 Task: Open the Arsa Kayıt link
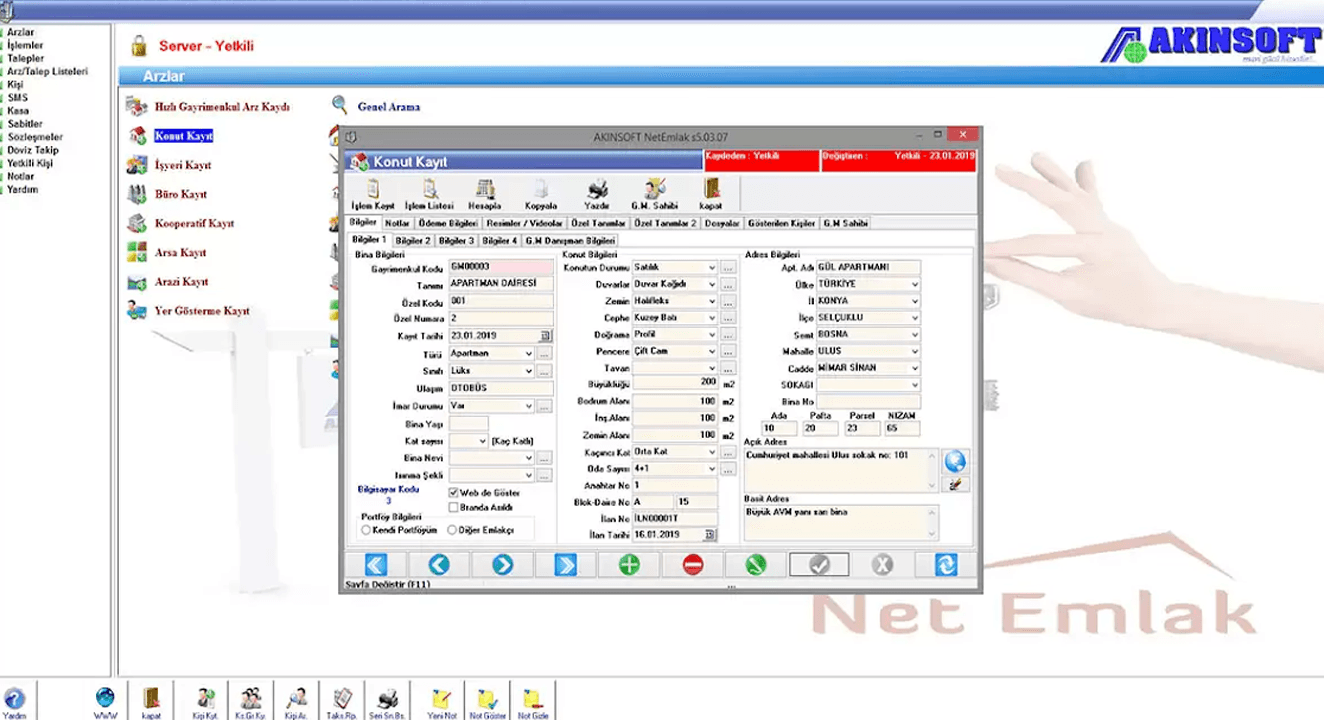[x=181, y=253]
